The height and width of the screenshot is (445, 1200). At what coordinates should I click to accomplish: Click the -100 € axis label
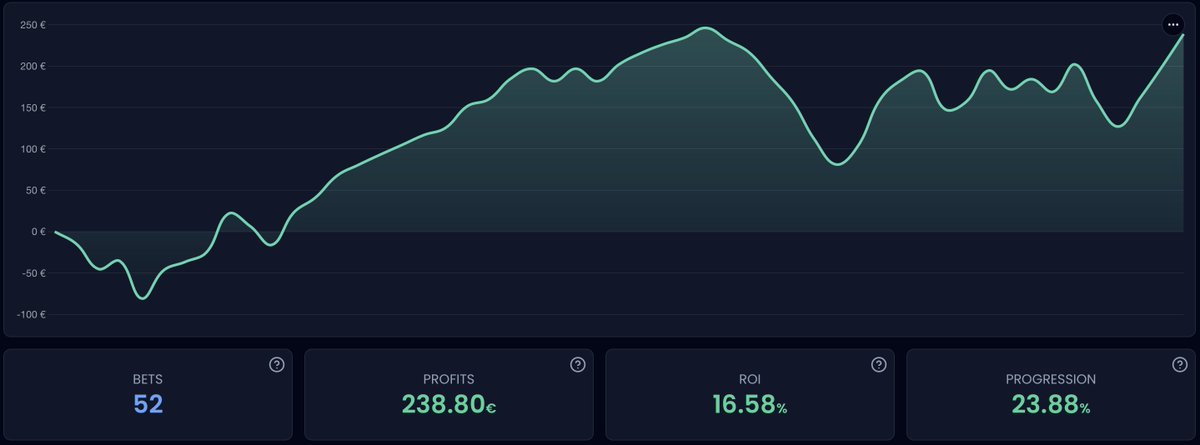point(31,314)
